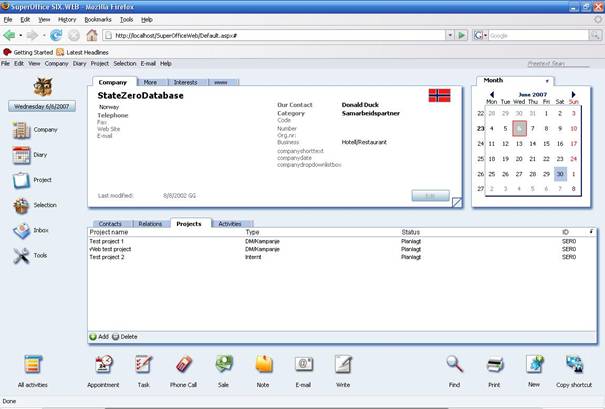
Task: Open Firefox History menu
Action: (67, 20)
